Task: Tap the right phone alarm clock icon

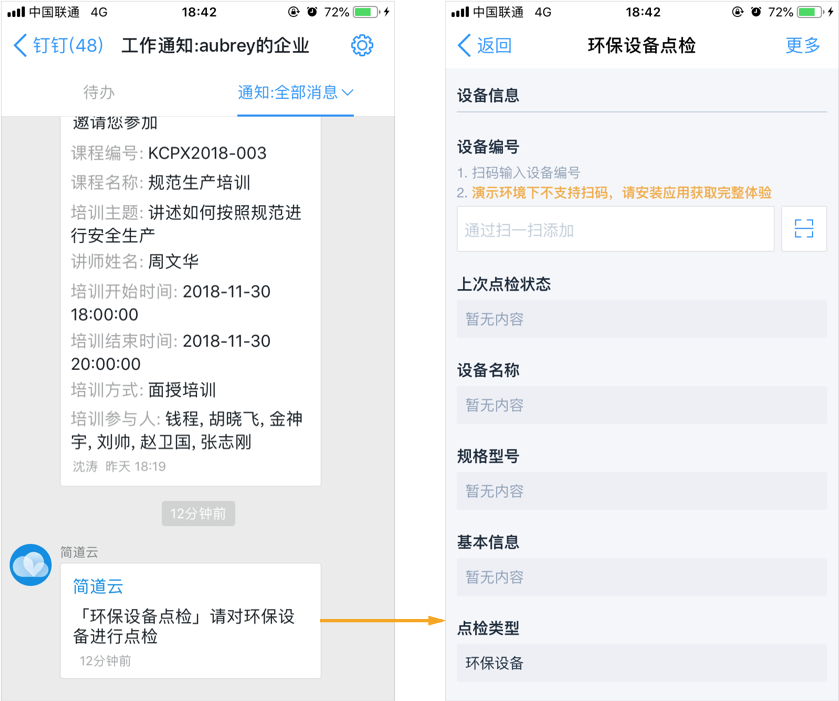Action: (756, 12)
